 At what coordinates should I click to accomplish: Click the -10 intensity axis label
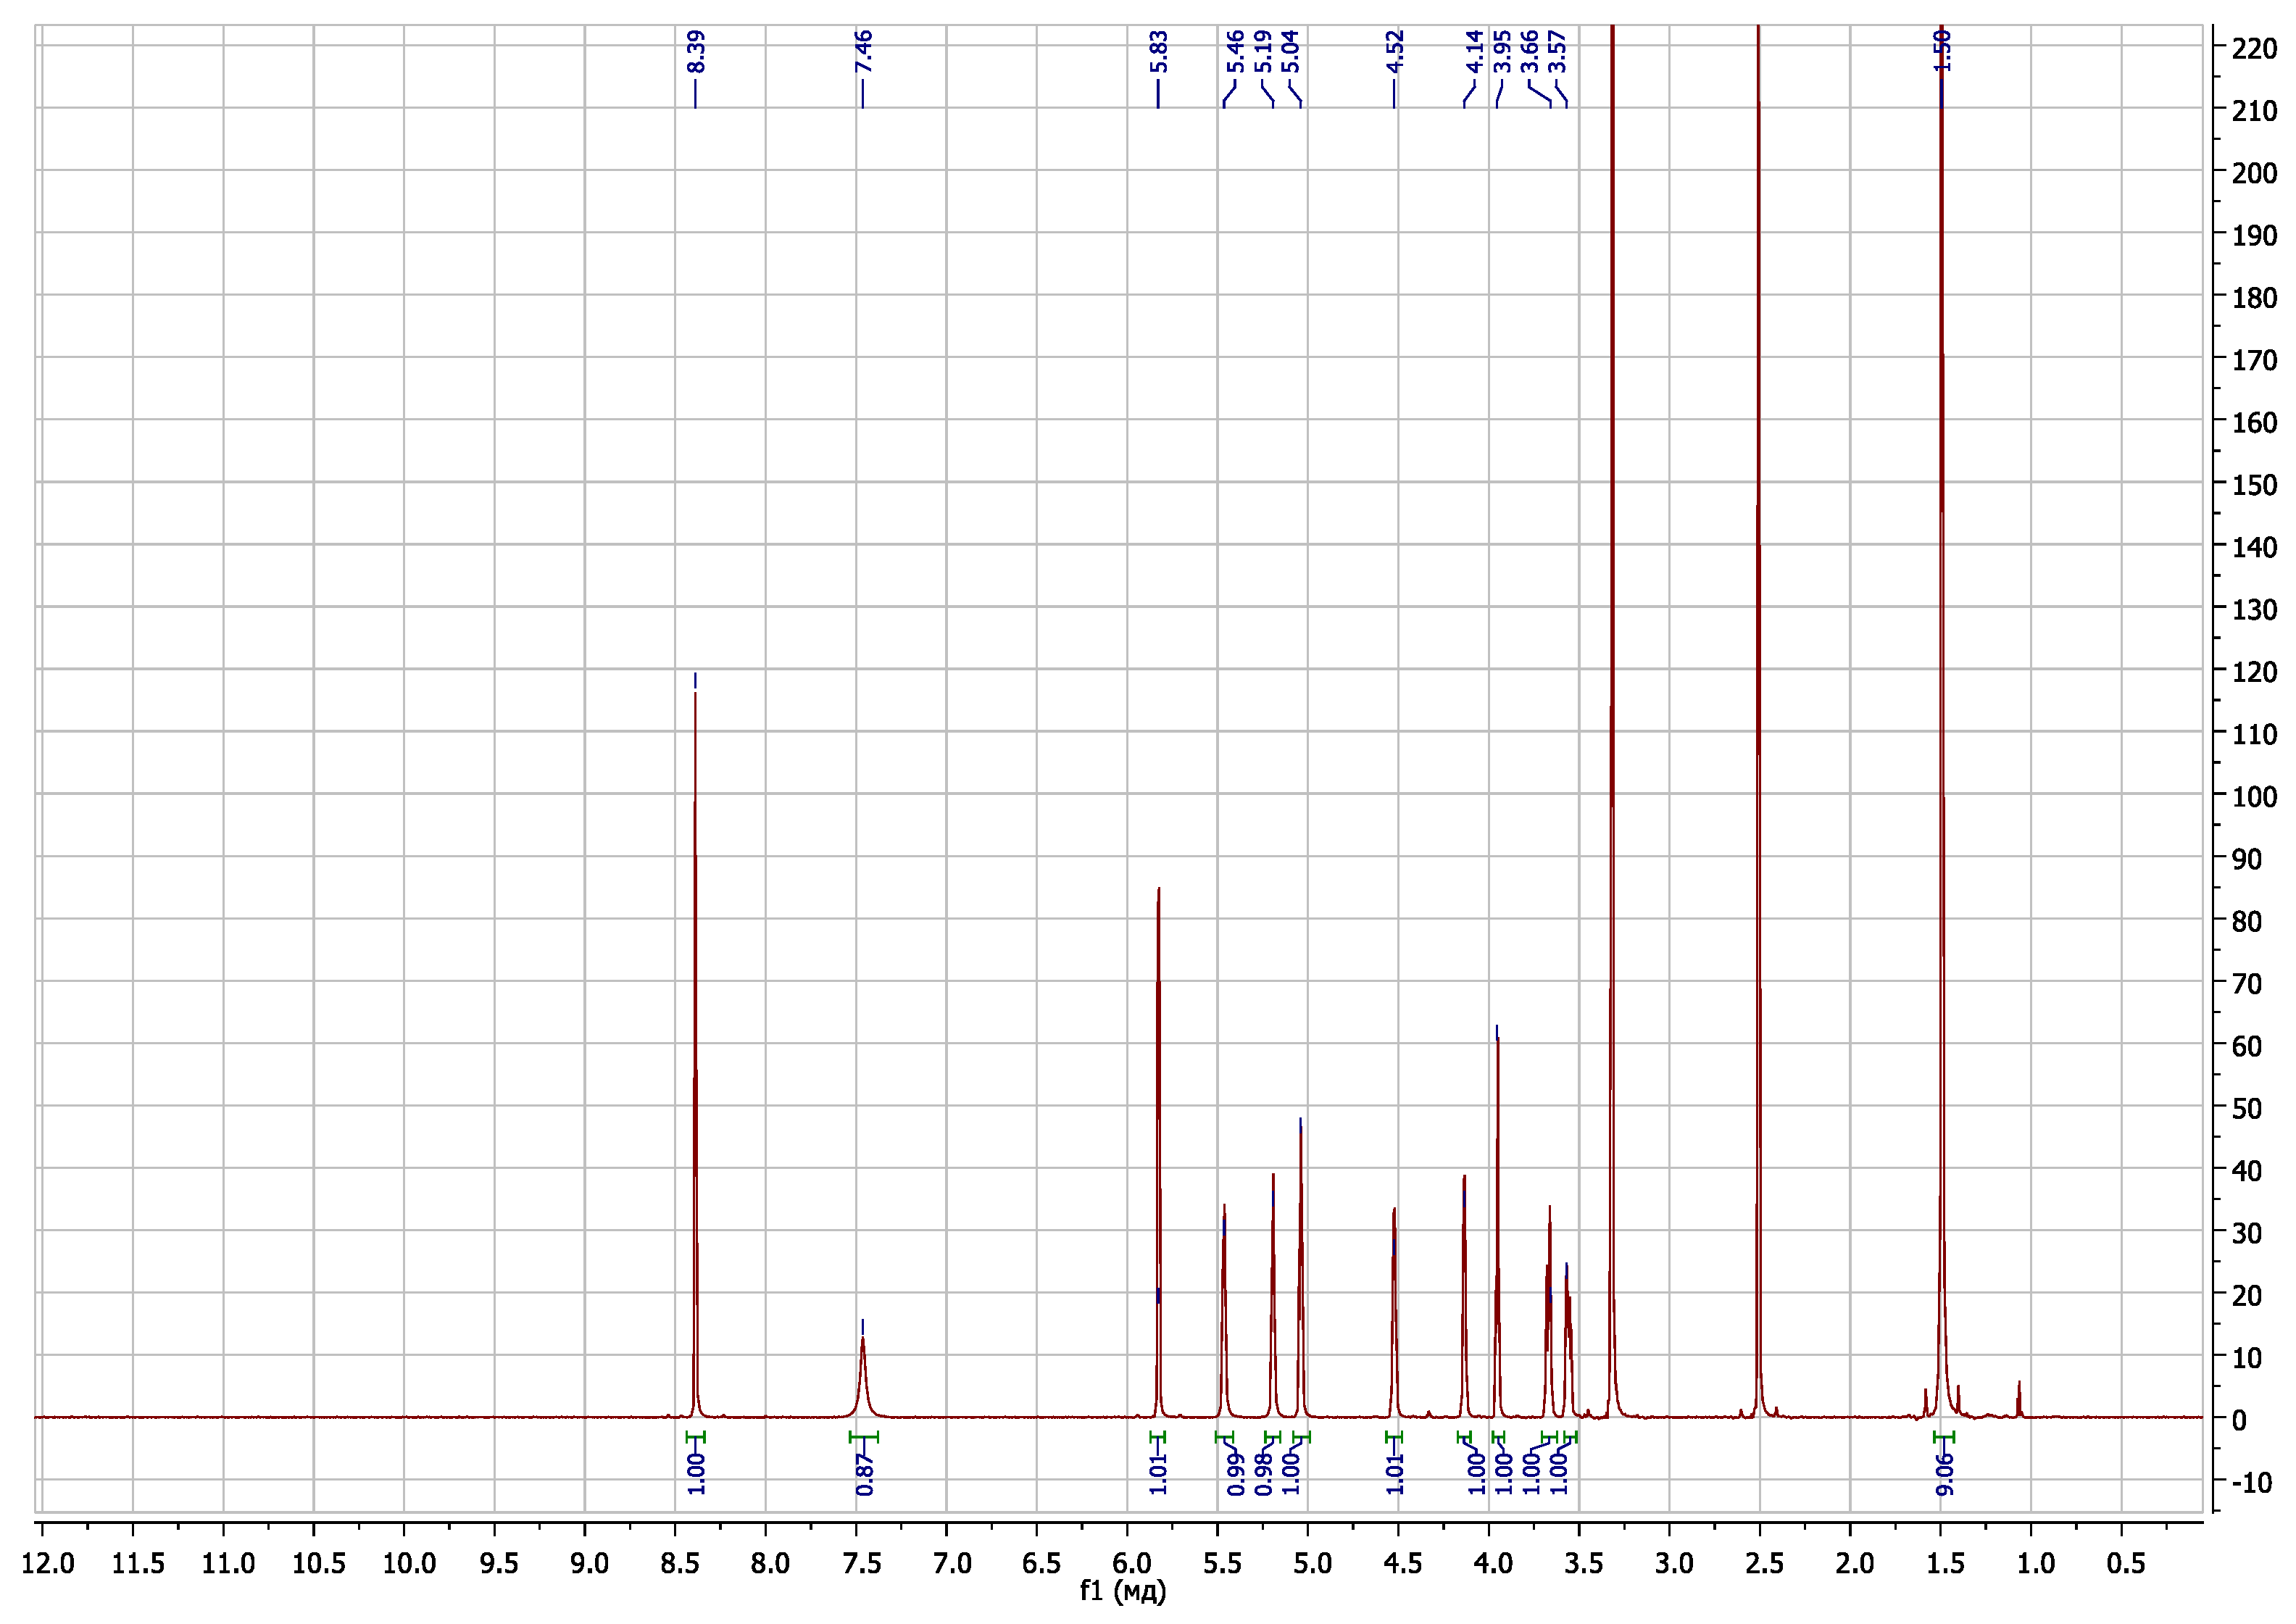pyautogui.click(x=2254, y=1483)
